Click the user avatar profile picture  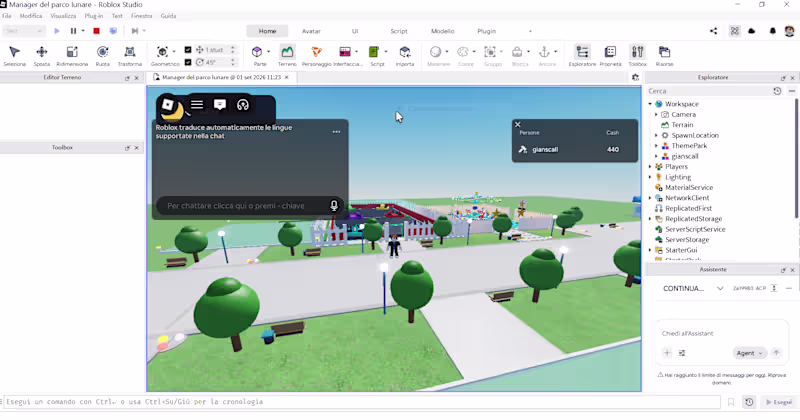coord(789,31)
